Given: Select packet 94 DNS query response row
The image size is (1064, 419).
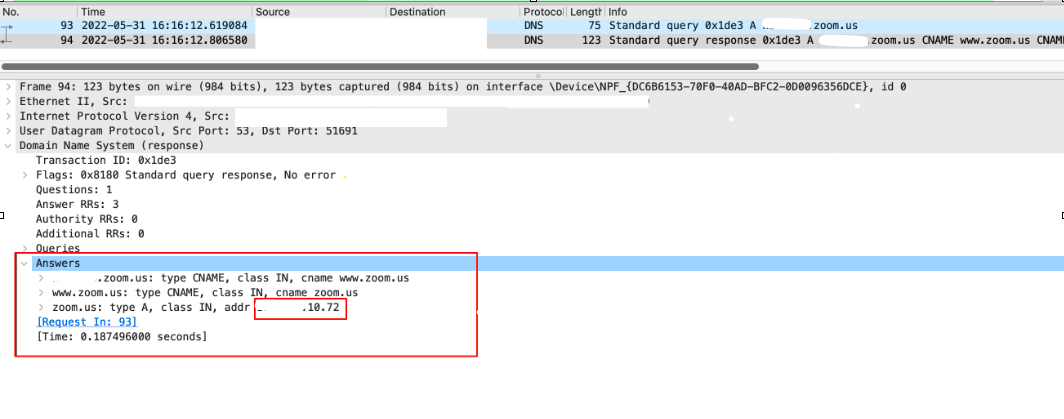Looking at the screenshot, I should (532, 41).
